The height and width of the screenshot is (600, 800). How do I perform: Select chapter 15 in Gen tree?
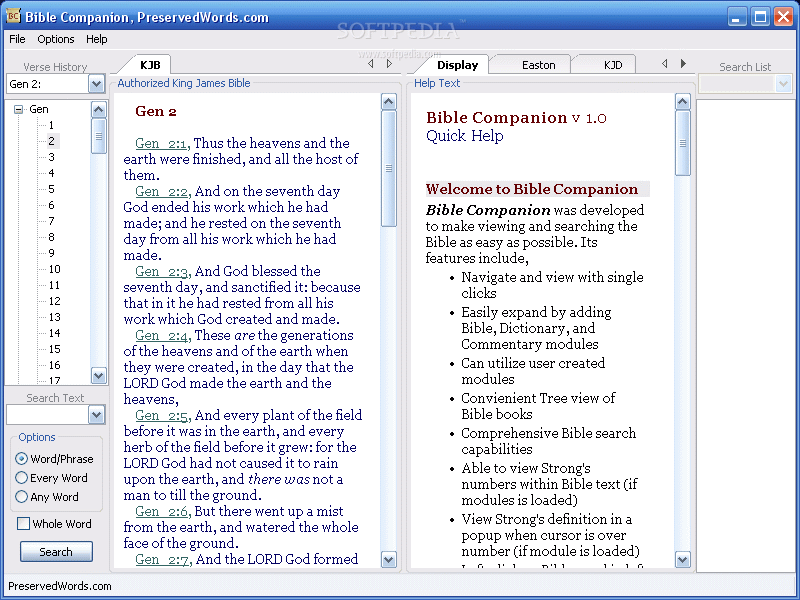pos(55,349)
